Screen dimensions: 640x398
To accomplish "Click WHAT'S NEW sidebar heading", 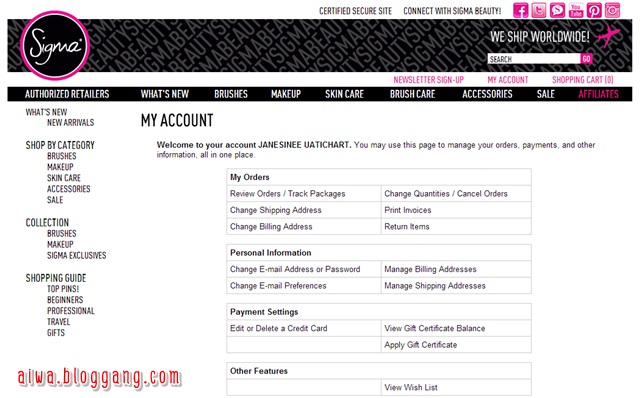I will pos(46,112).
